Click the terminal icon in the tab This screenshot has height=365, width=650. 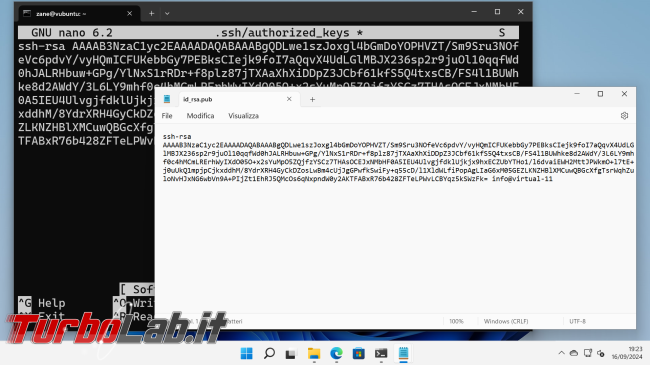(27, 14)
